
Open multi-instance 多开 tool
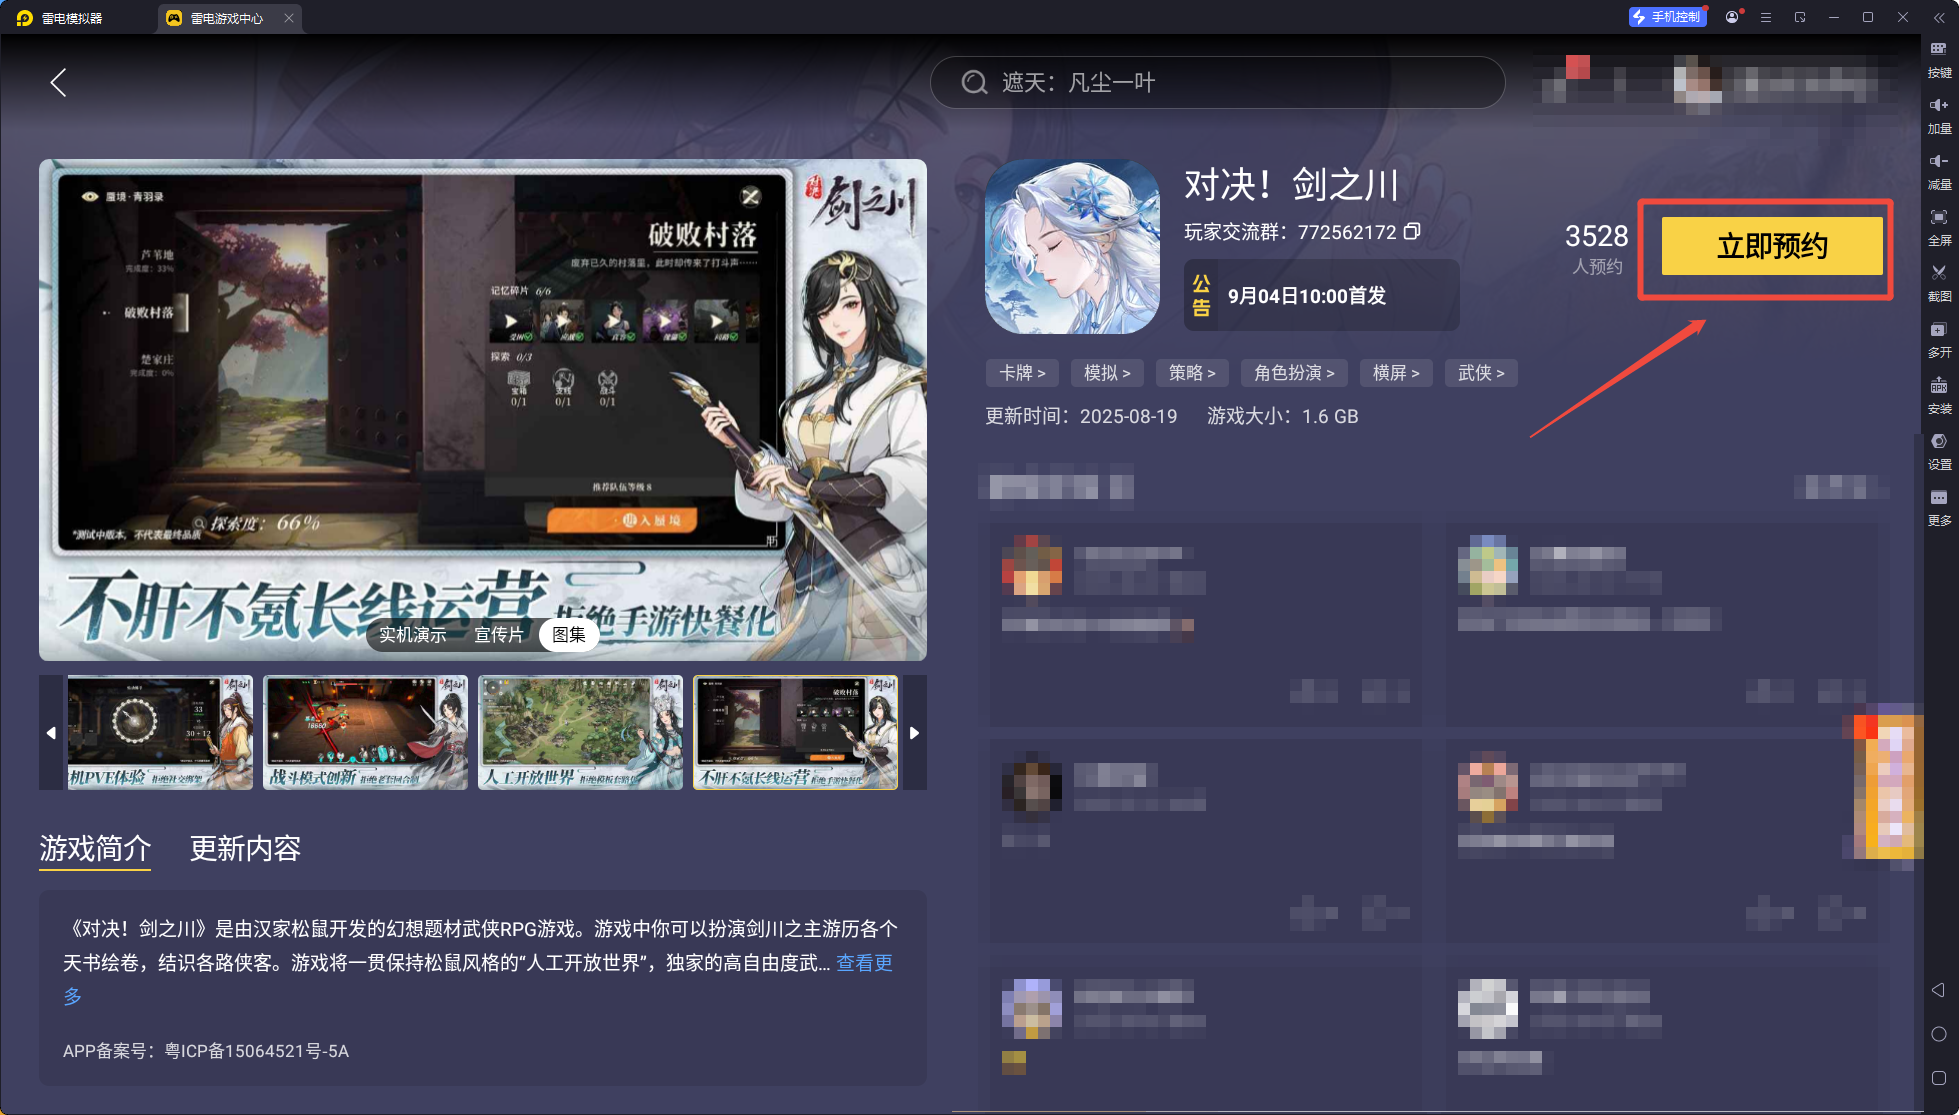tap(1939, 338)
